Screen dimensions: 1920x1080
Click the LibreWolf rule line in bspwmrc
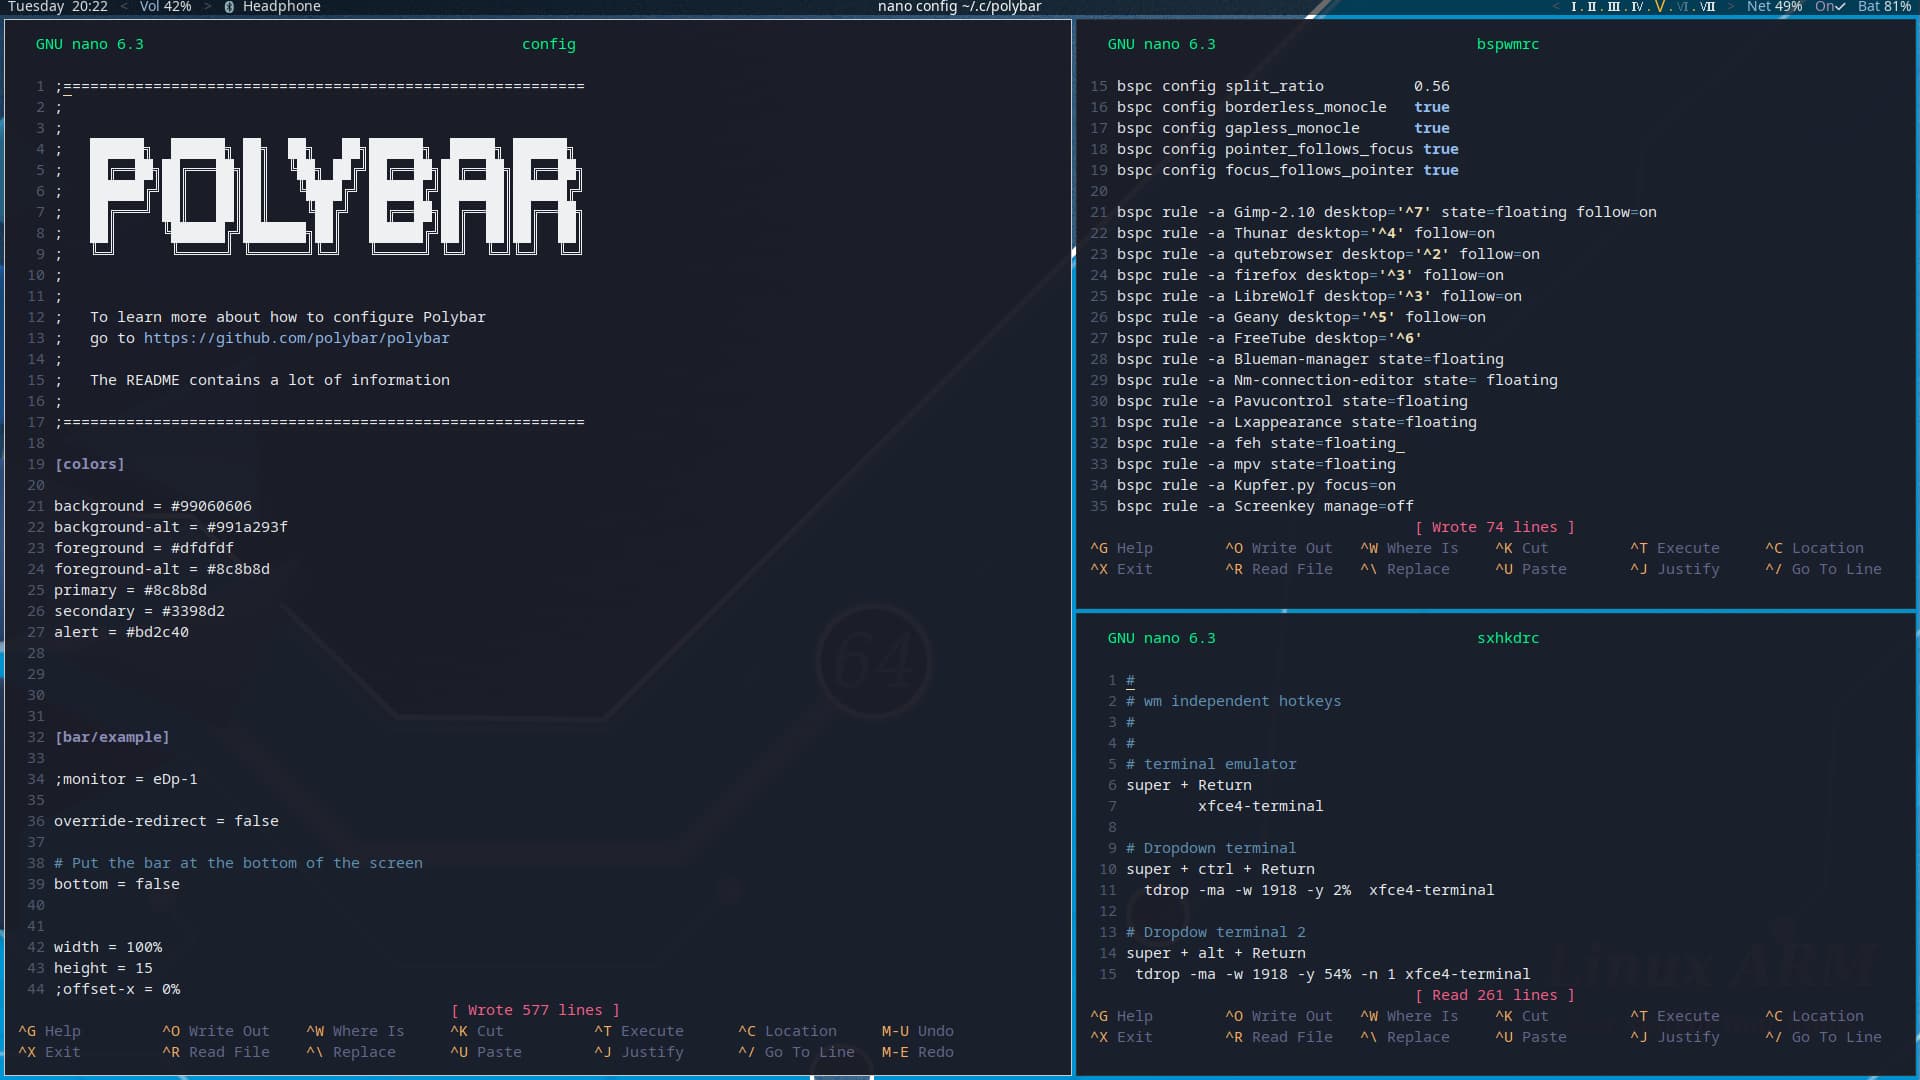click(1319, 296)
